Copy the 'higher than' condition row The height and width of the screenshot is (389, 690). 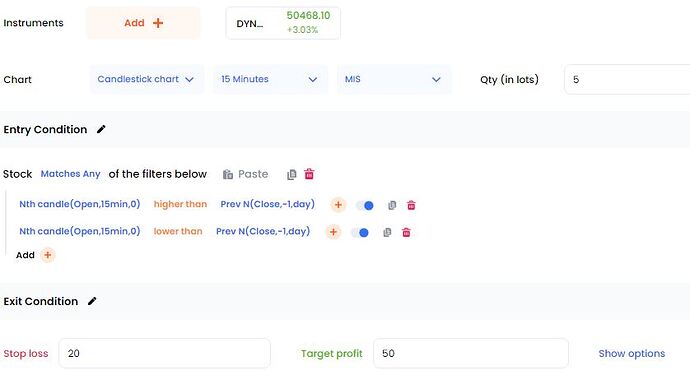[x=392, y=205]
